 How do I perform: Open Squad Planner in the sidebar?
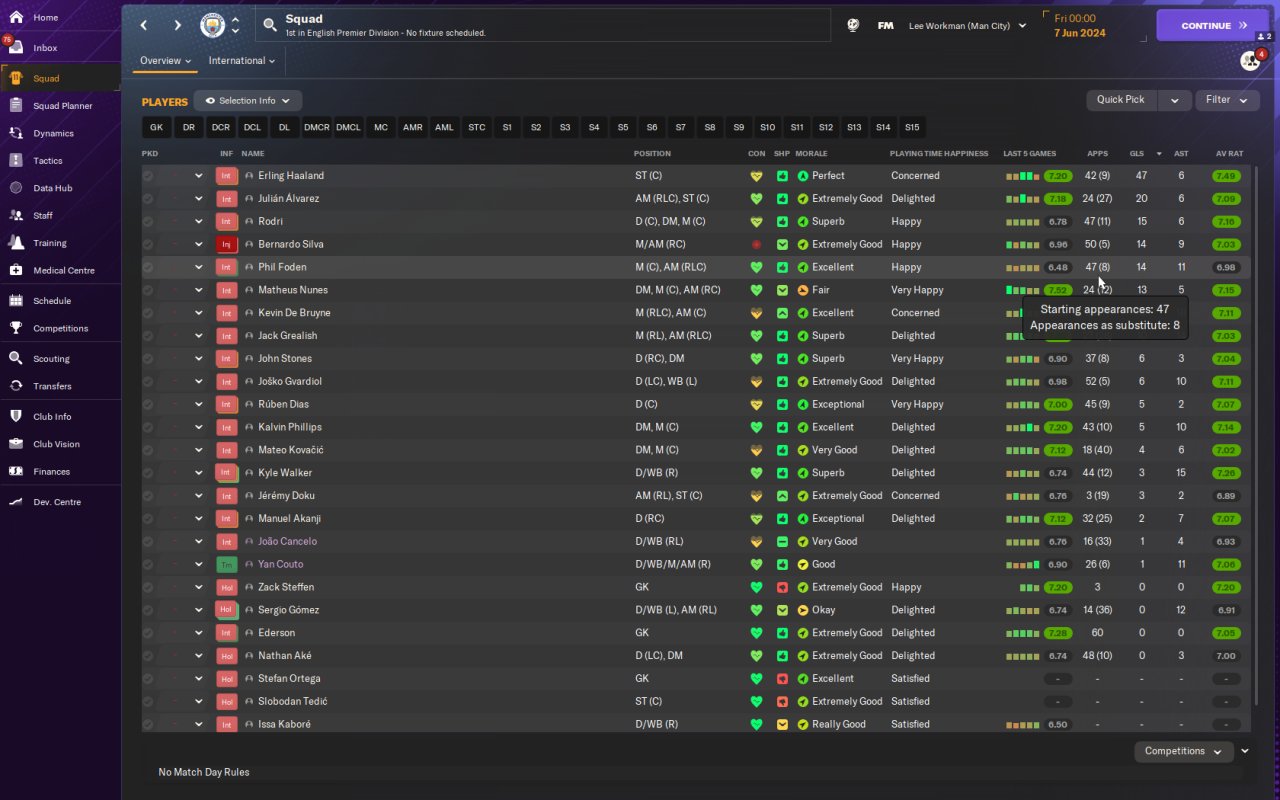(62, 106)
